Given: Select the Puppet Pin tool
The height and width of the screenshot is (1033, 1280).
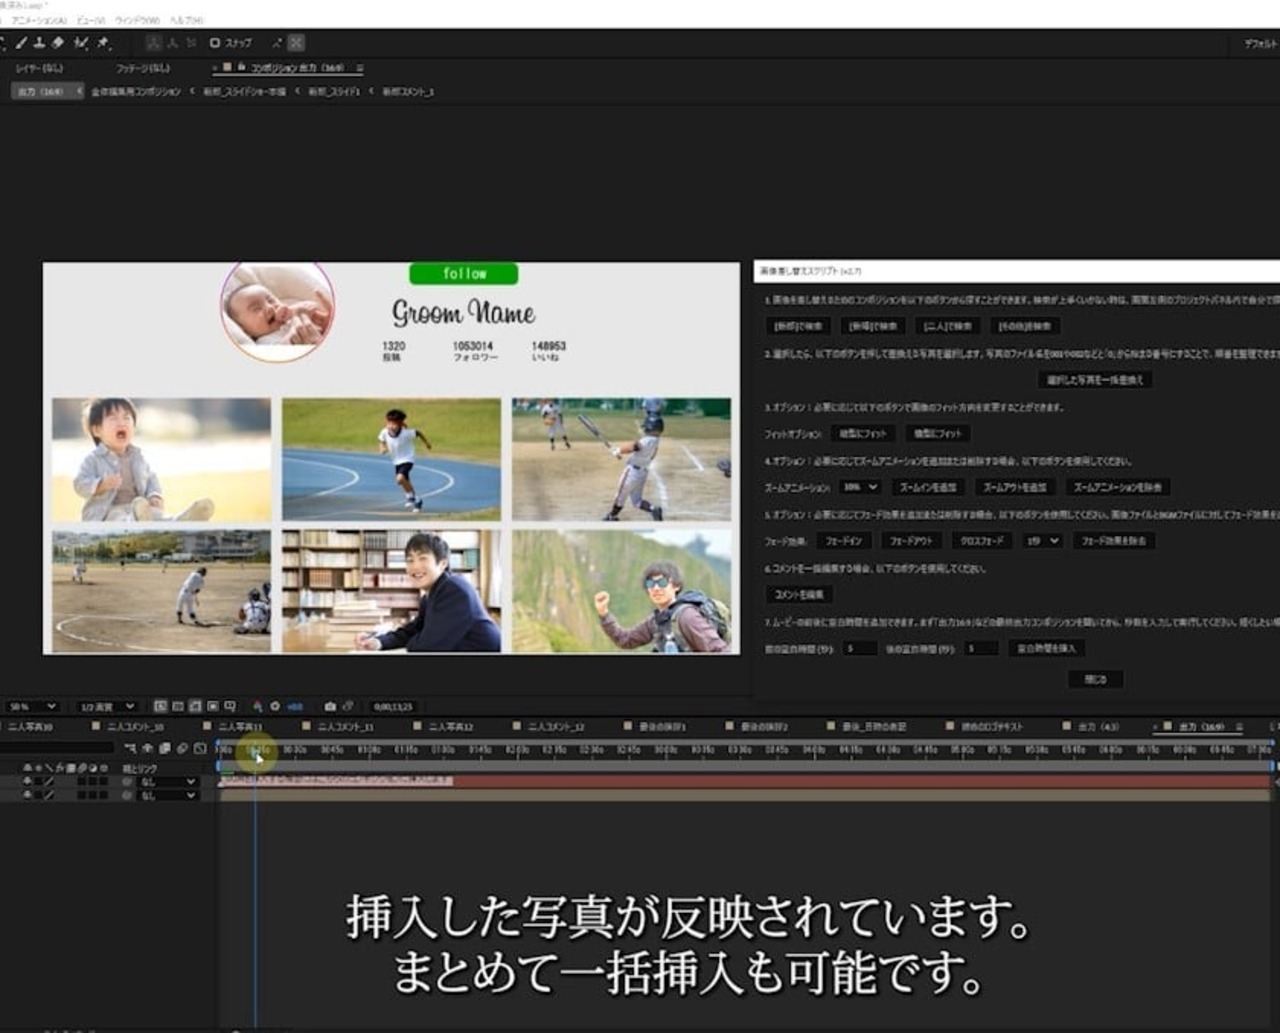Looking at the screenshot, I should click(x=102, y=43).
